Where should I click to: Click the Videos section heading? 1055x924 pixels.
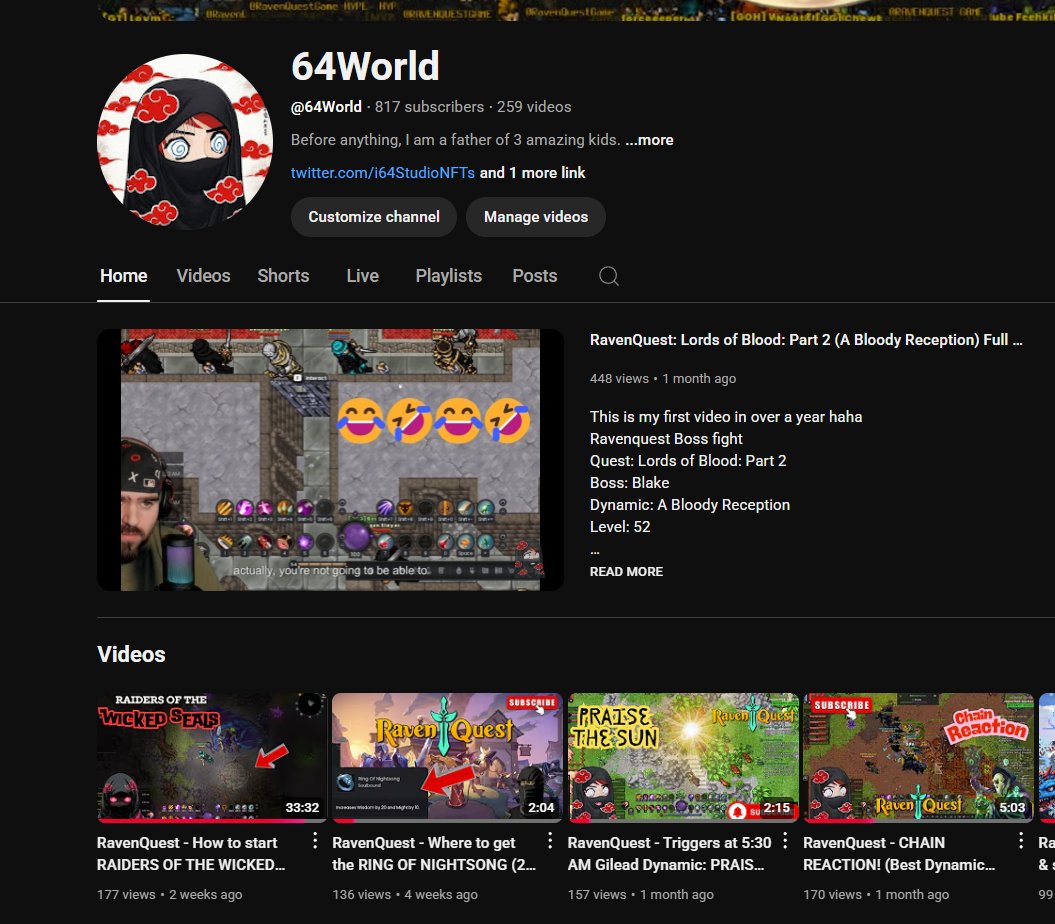click(x=131, y=654)
